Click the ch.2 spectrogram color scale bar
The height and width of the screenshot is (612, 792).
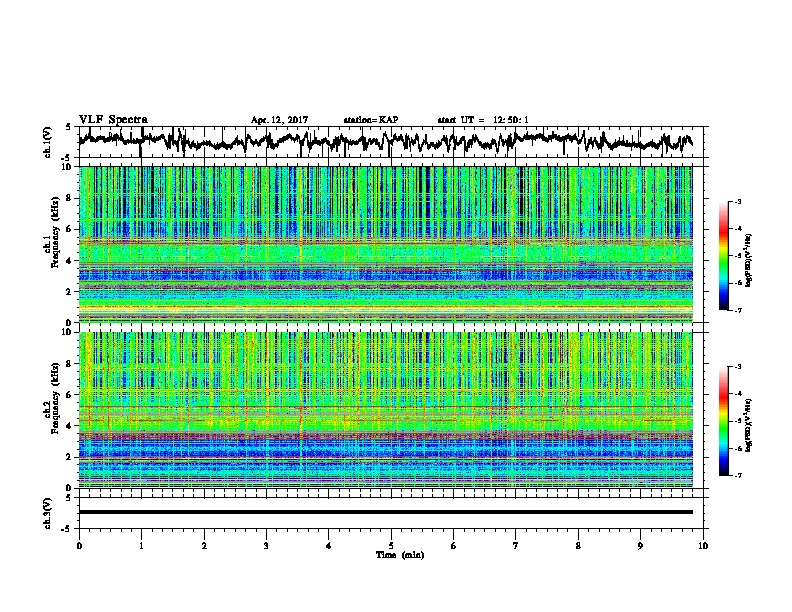point(723,421)
